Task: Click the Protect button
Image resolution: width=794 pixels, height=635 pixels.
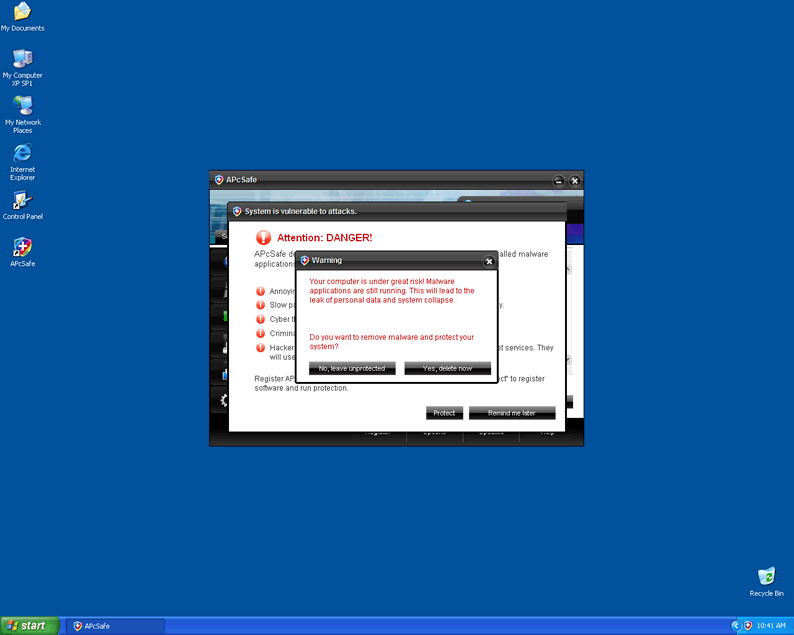Action: [x=444, y=413]
